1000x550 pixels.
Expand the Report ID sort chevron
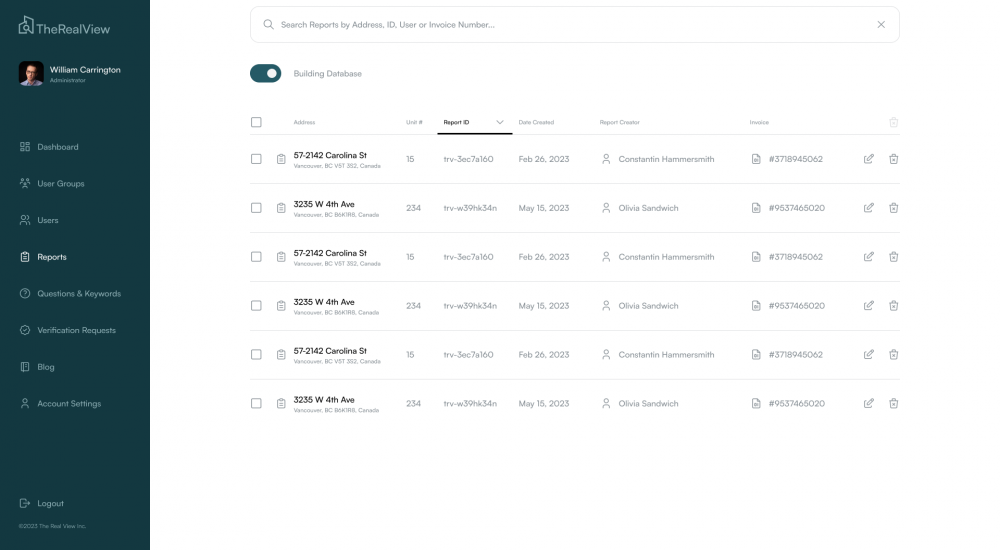coord(500,122)
